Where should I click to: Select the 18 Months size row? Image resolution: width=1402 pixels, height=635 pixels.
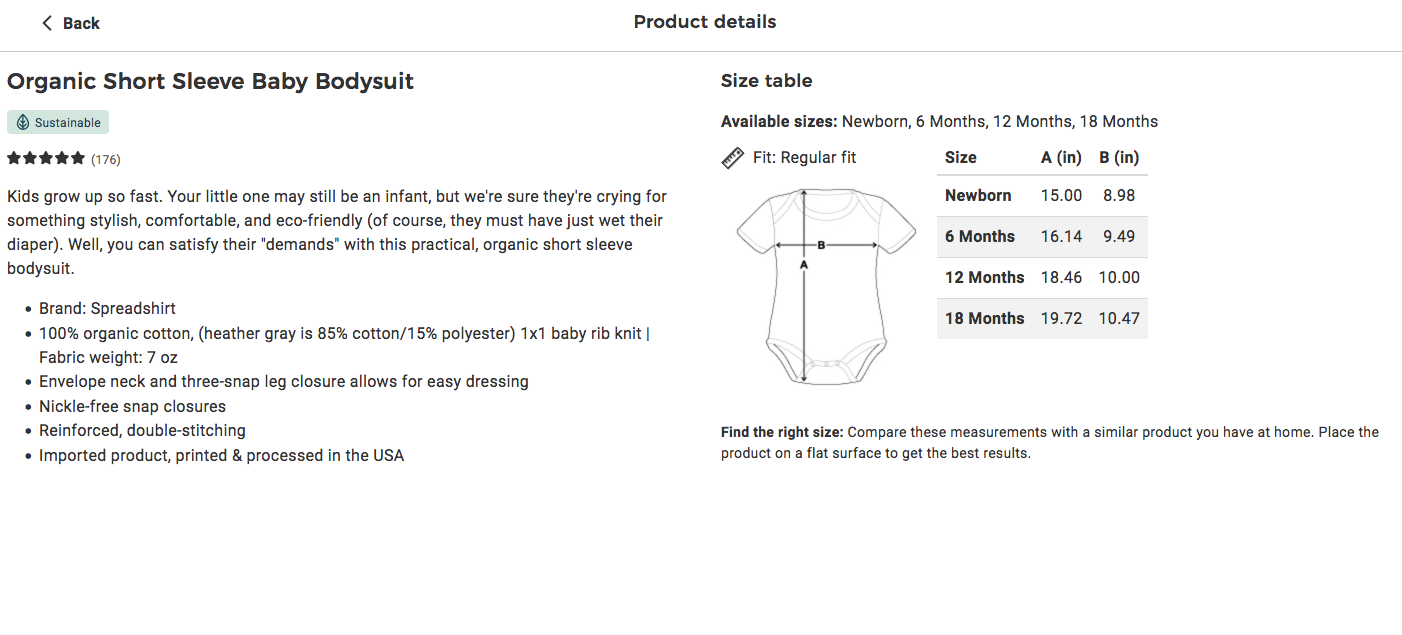1042,318
